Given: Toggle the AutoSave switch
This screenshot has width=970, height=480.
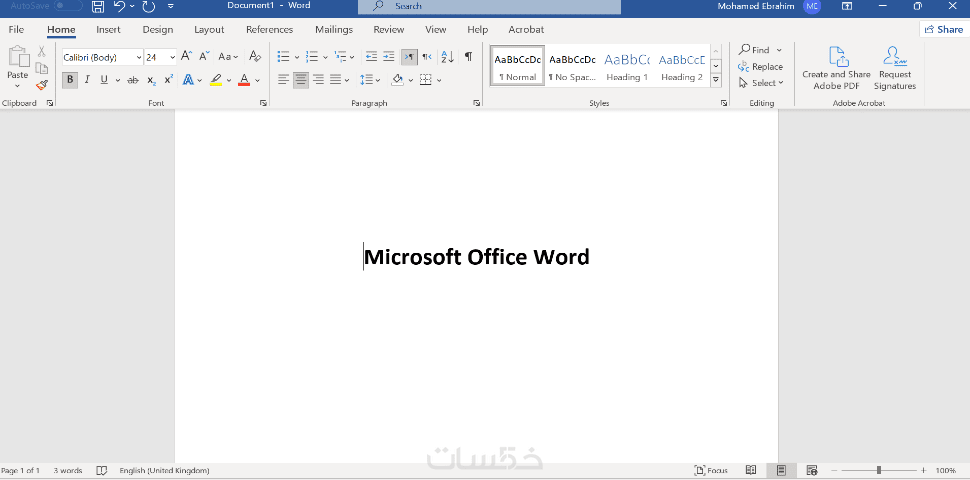Looking at the screenshot, I should click(68, 6).
